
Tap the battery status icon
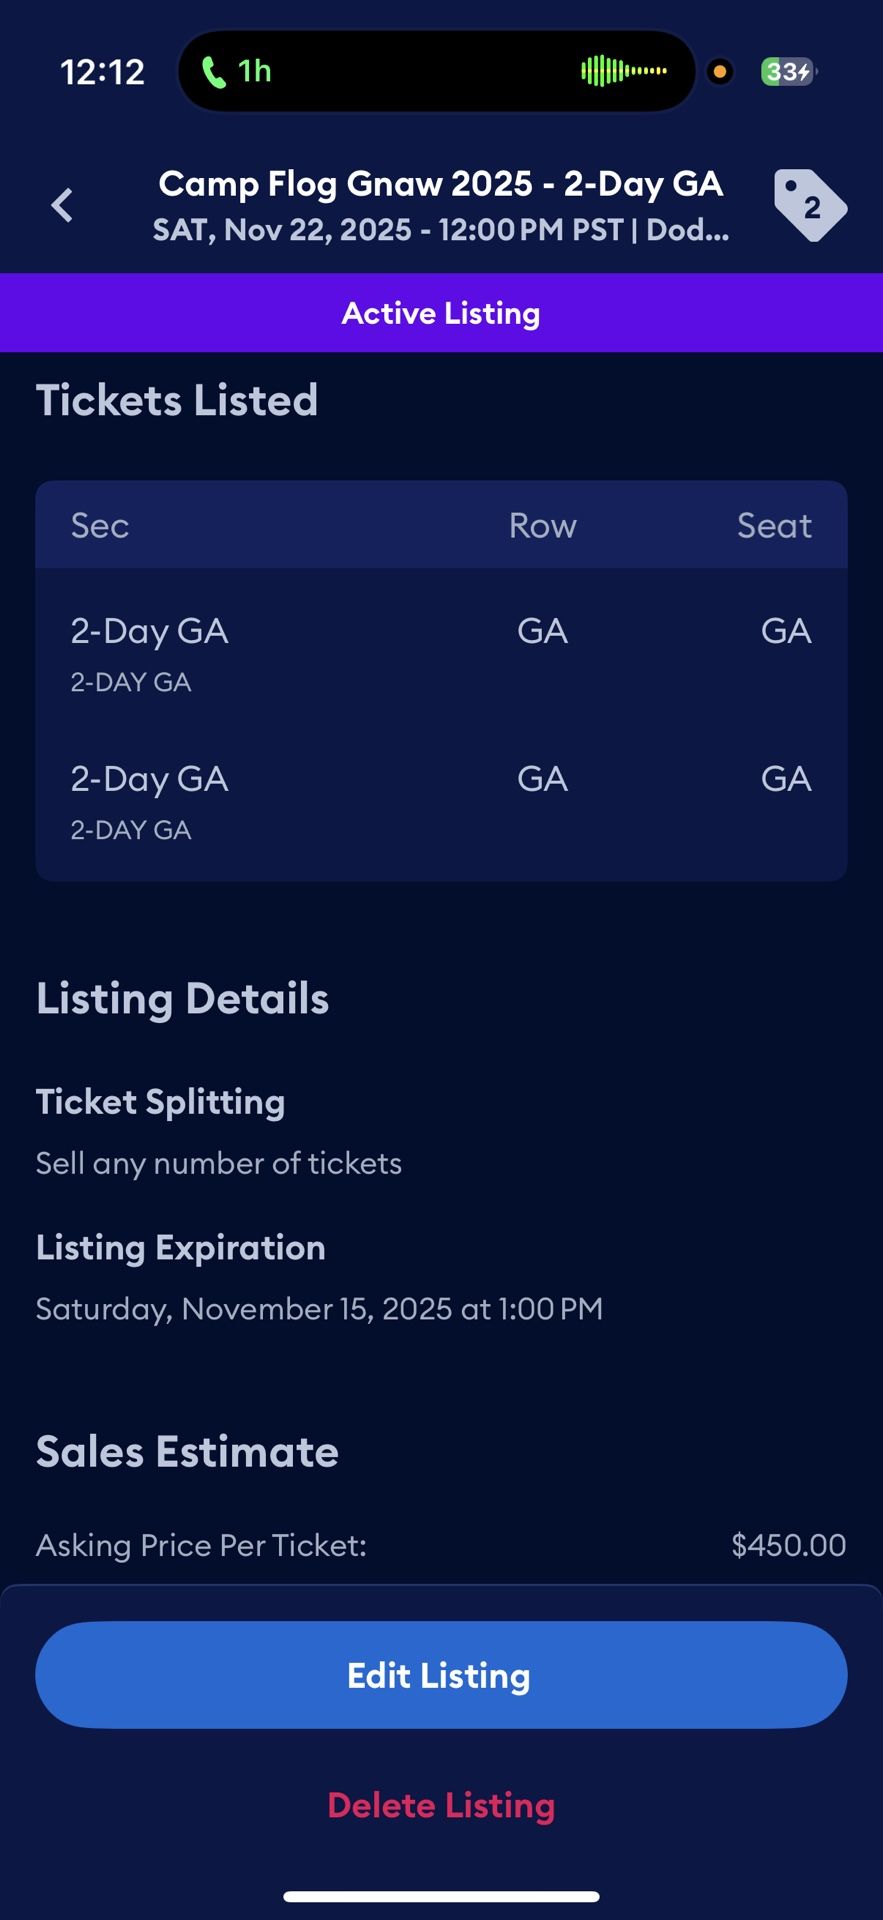pyautogui.click(x=788, y=72)
